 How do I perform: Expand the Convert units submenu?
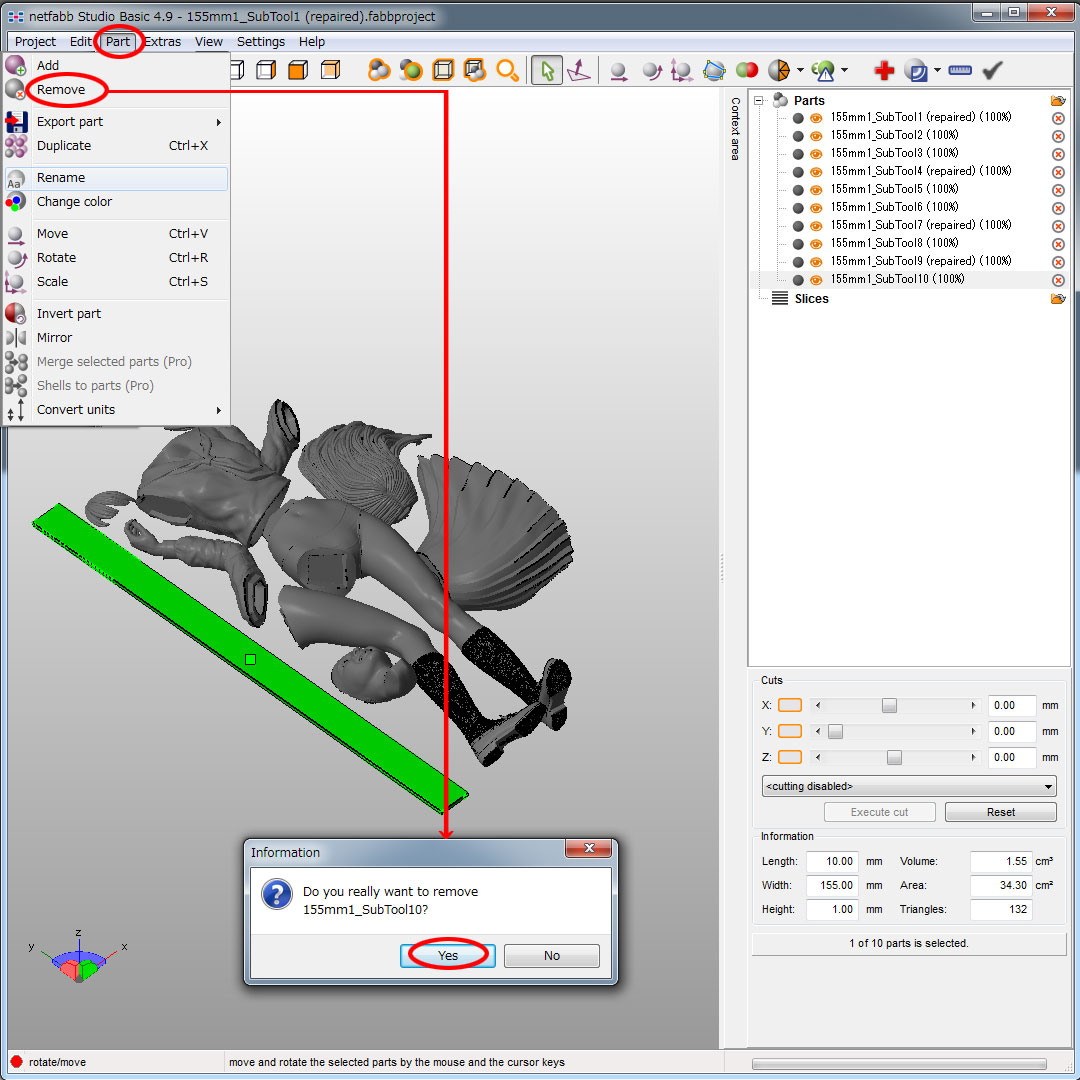[116, 410]
